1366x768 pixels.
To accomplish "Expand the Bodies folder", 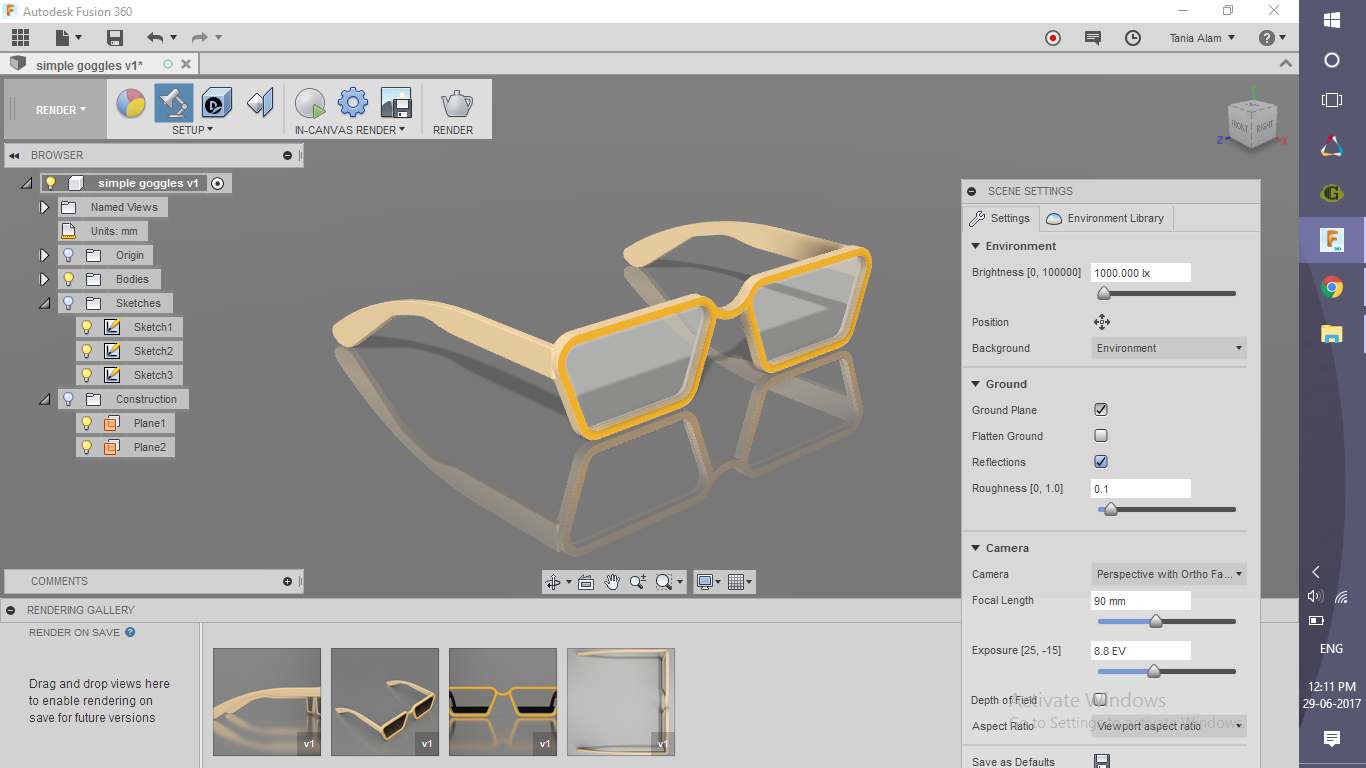I will [44, 279].
